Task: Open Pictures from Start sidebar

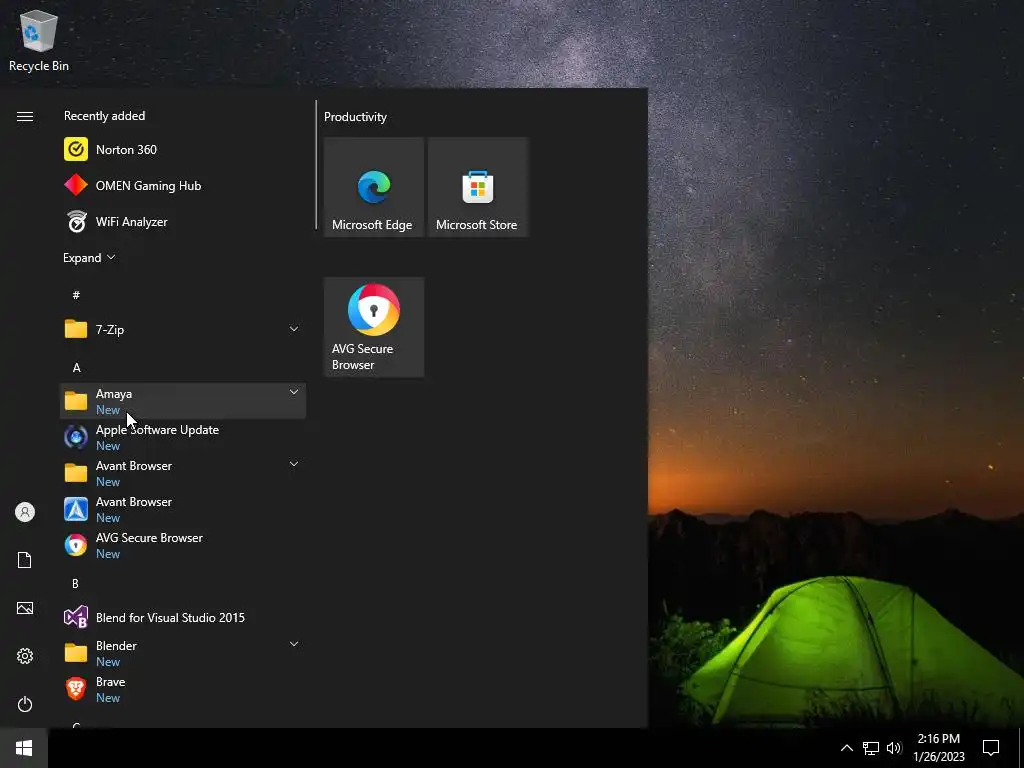Action: pos(25,608)
